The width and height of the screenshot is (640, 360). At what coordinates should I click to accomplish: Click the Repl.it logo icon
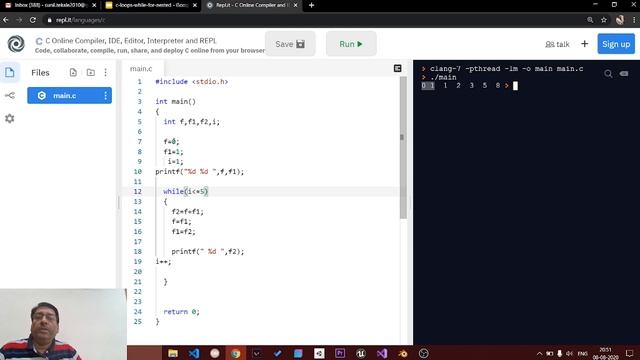(x=16, y=44)
